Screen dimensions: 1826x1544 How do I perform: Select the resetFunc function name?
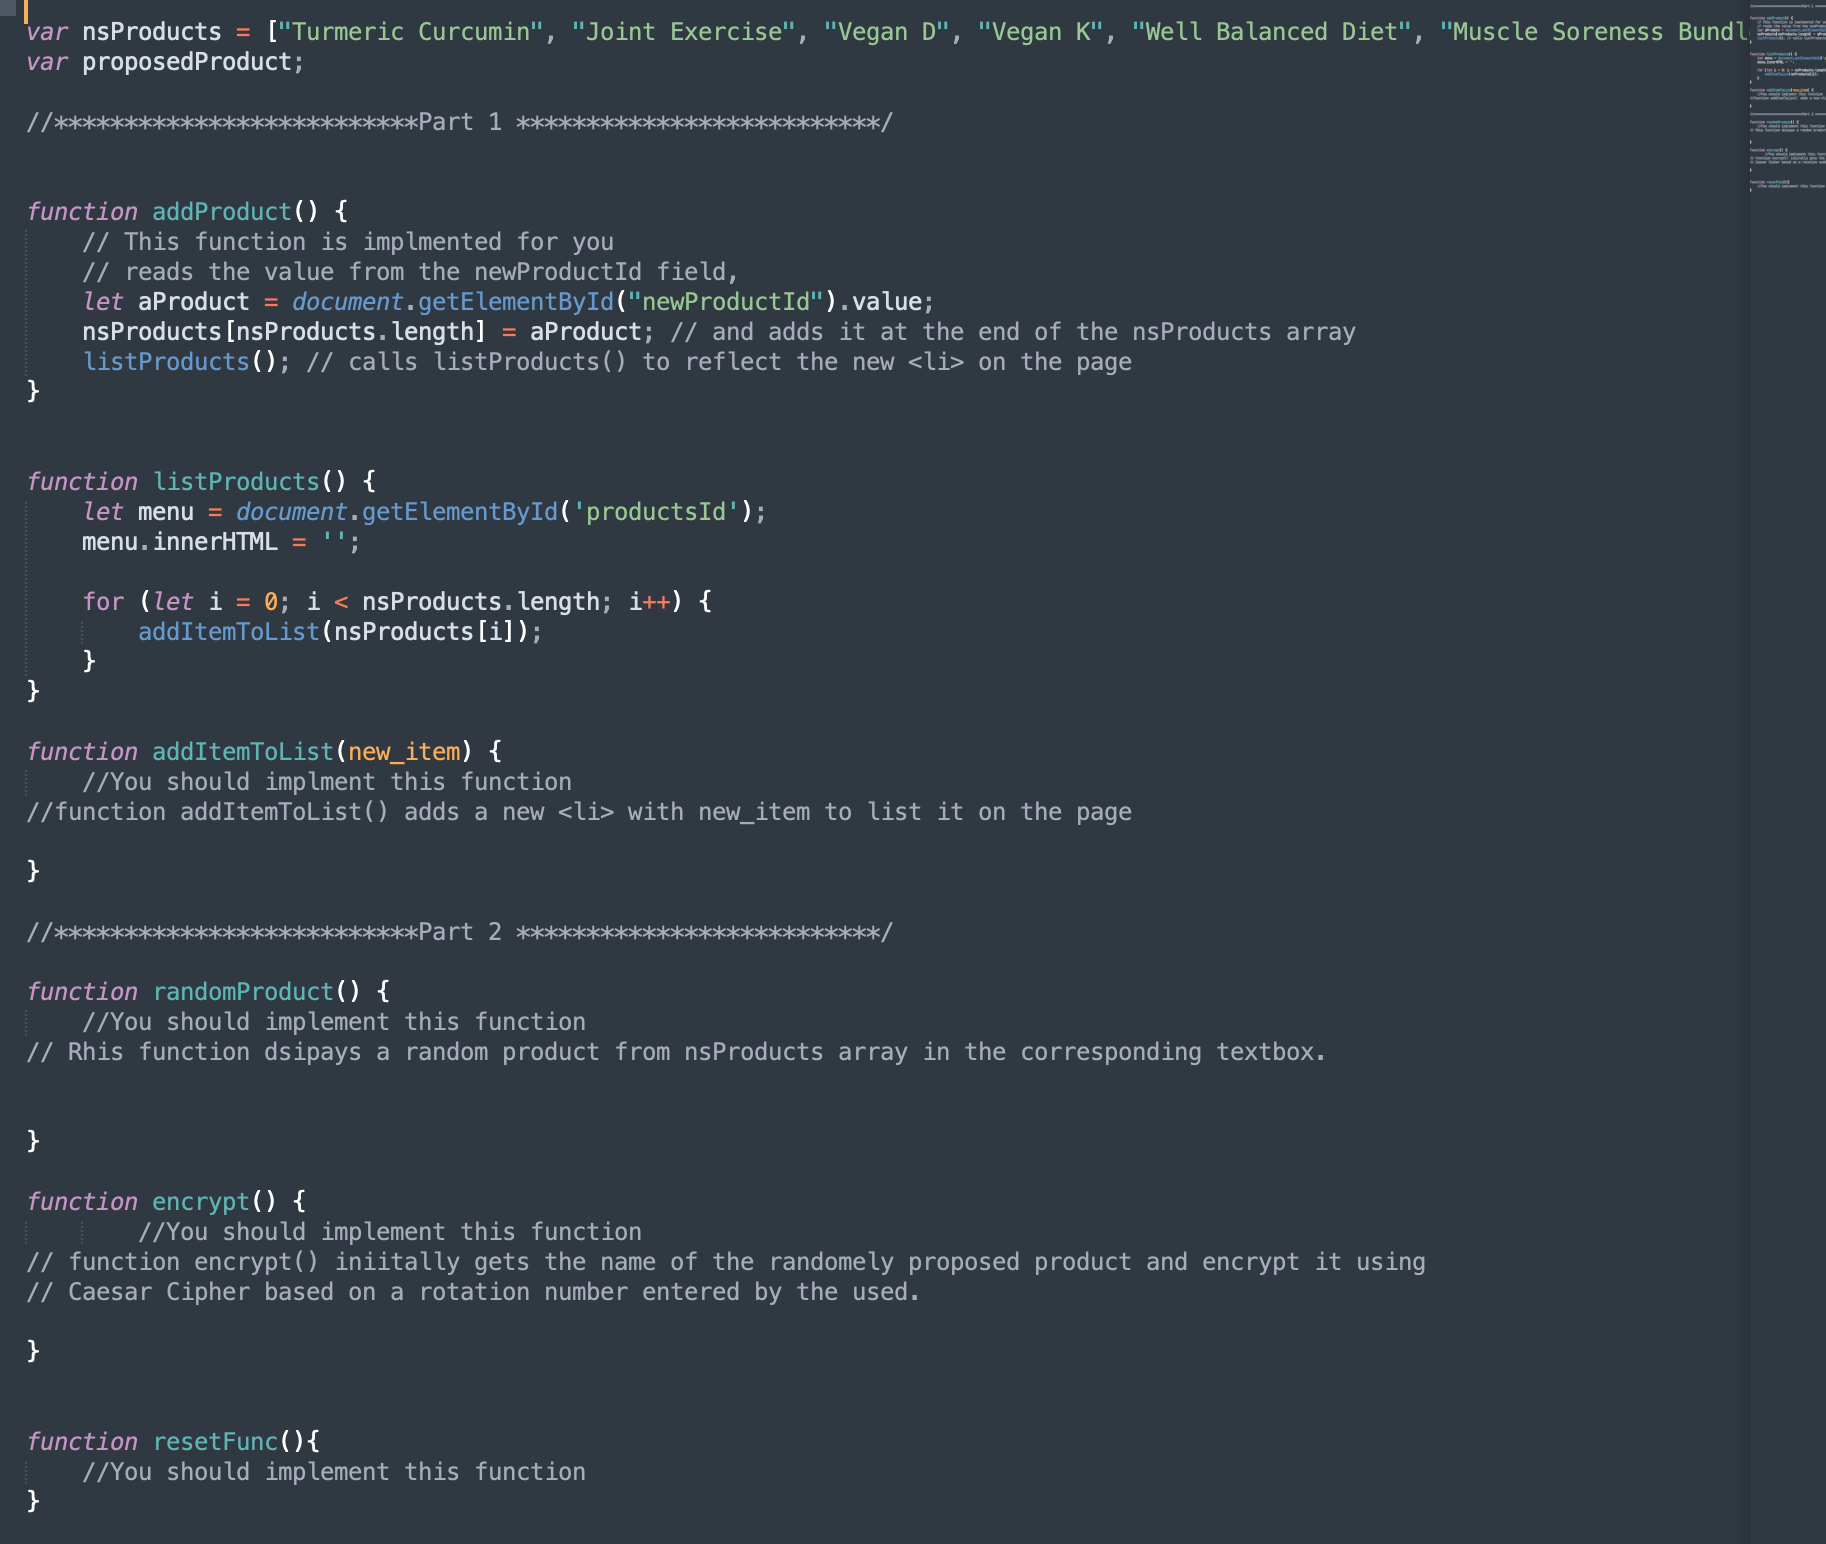[215, 1442]
